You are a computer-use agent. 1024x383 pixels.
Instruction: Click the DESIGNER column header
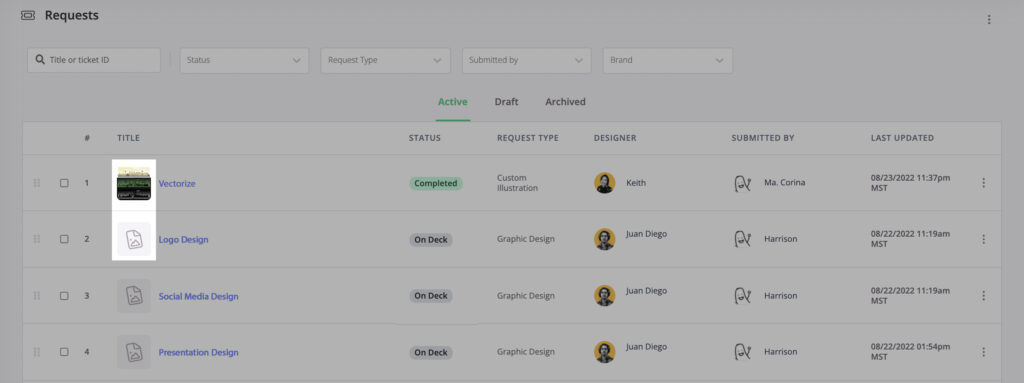615,138
